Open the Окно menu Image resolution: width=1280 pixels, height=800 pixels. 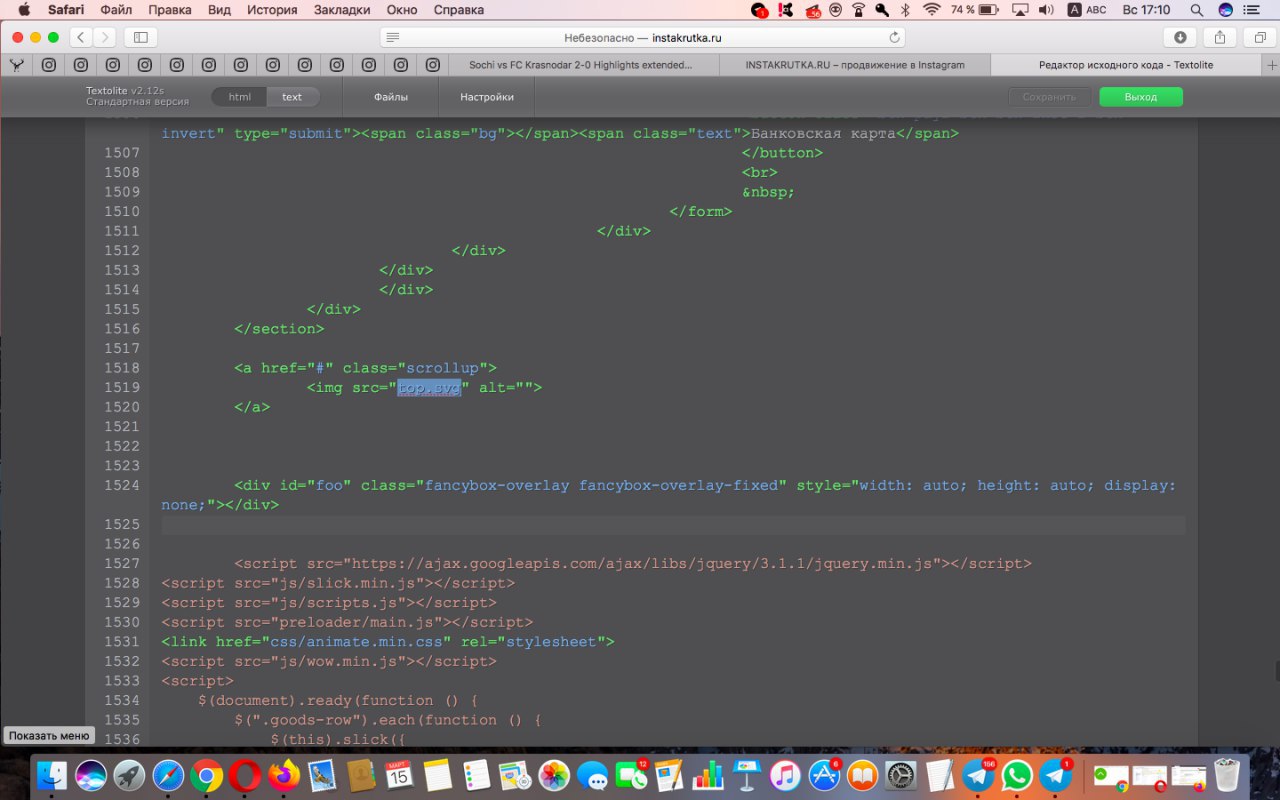coord(402,10)
